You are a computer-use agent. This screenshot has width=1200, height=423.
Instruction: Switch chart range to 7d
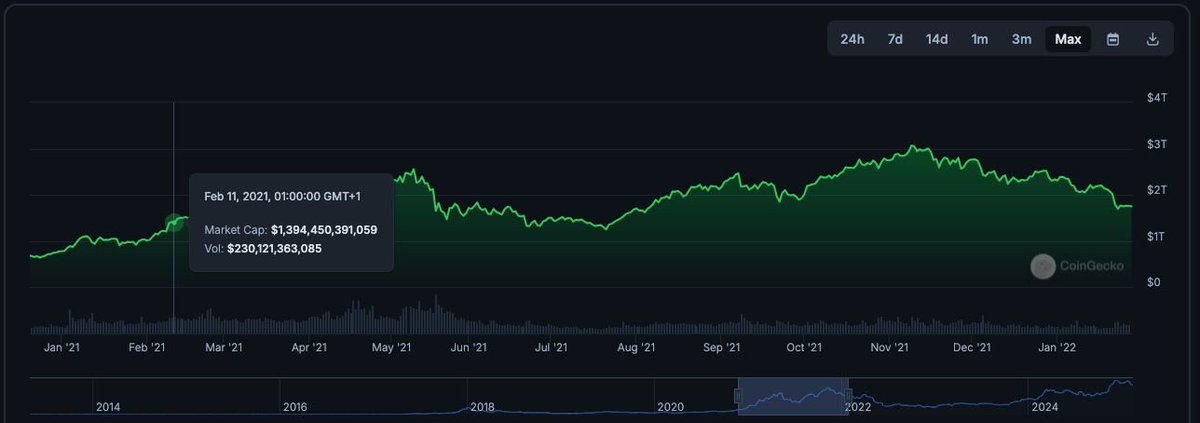(895, 39)
